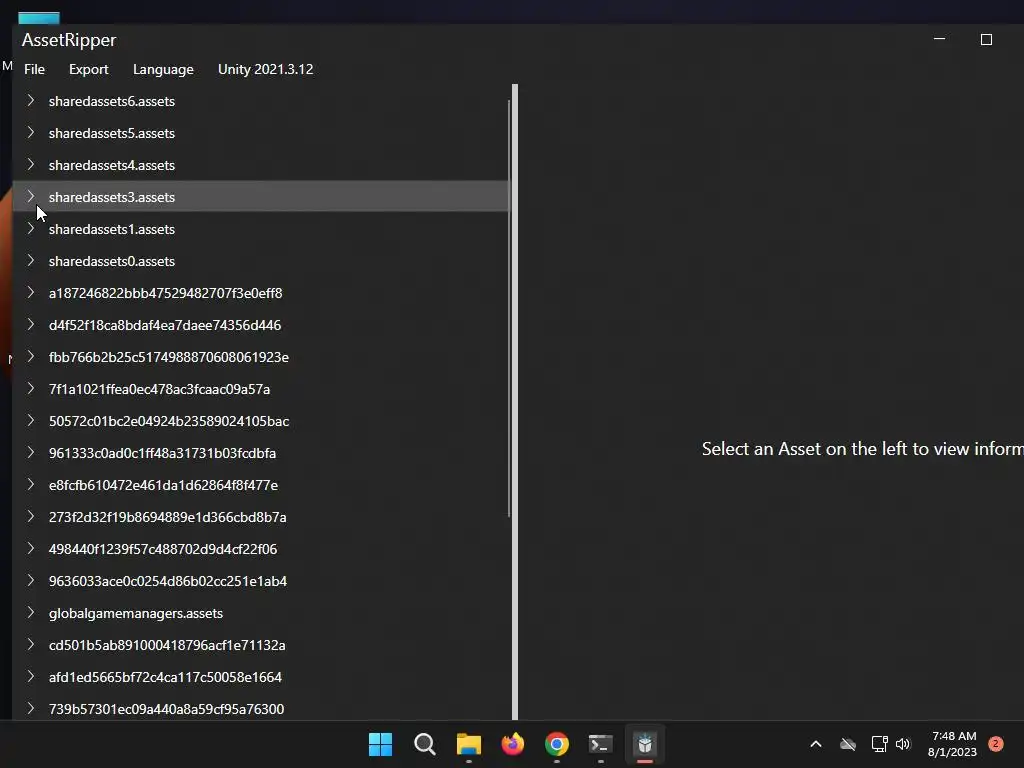1024x768 pixels.
Task: Expand the fbb766b2b25c5174988870608061923e chevron
Action: [x=30, y=357]
